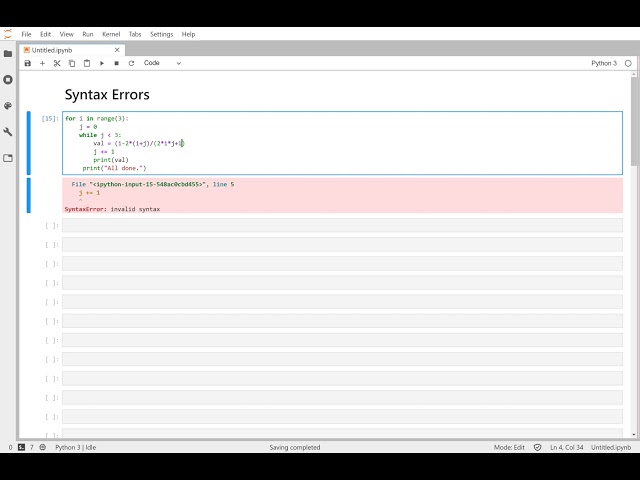Switch kernel via Python 3 label
Screen dimensions: 640x480
click(604, 63)
